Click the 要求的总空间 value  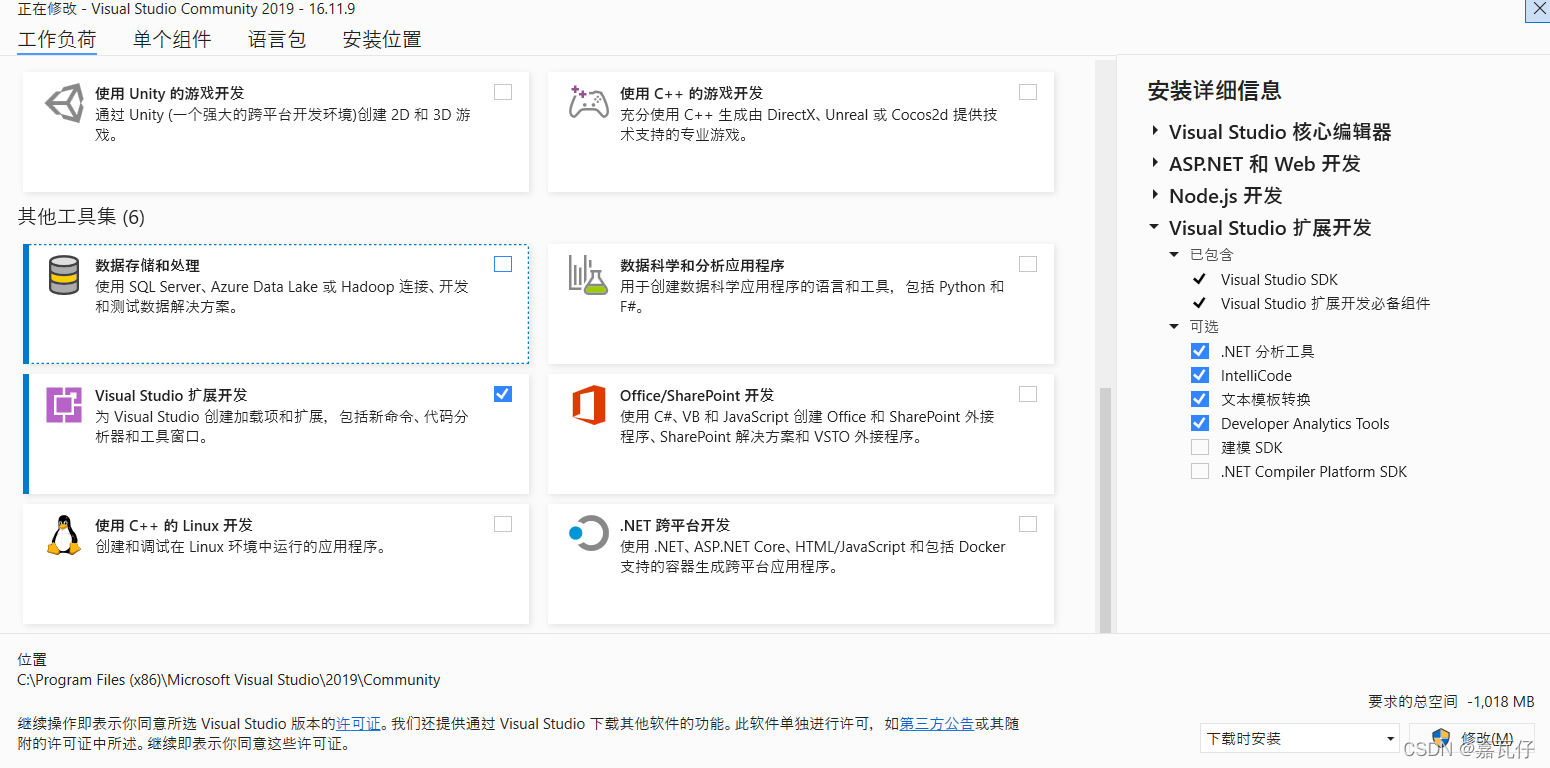click(x=1501, y=702)
